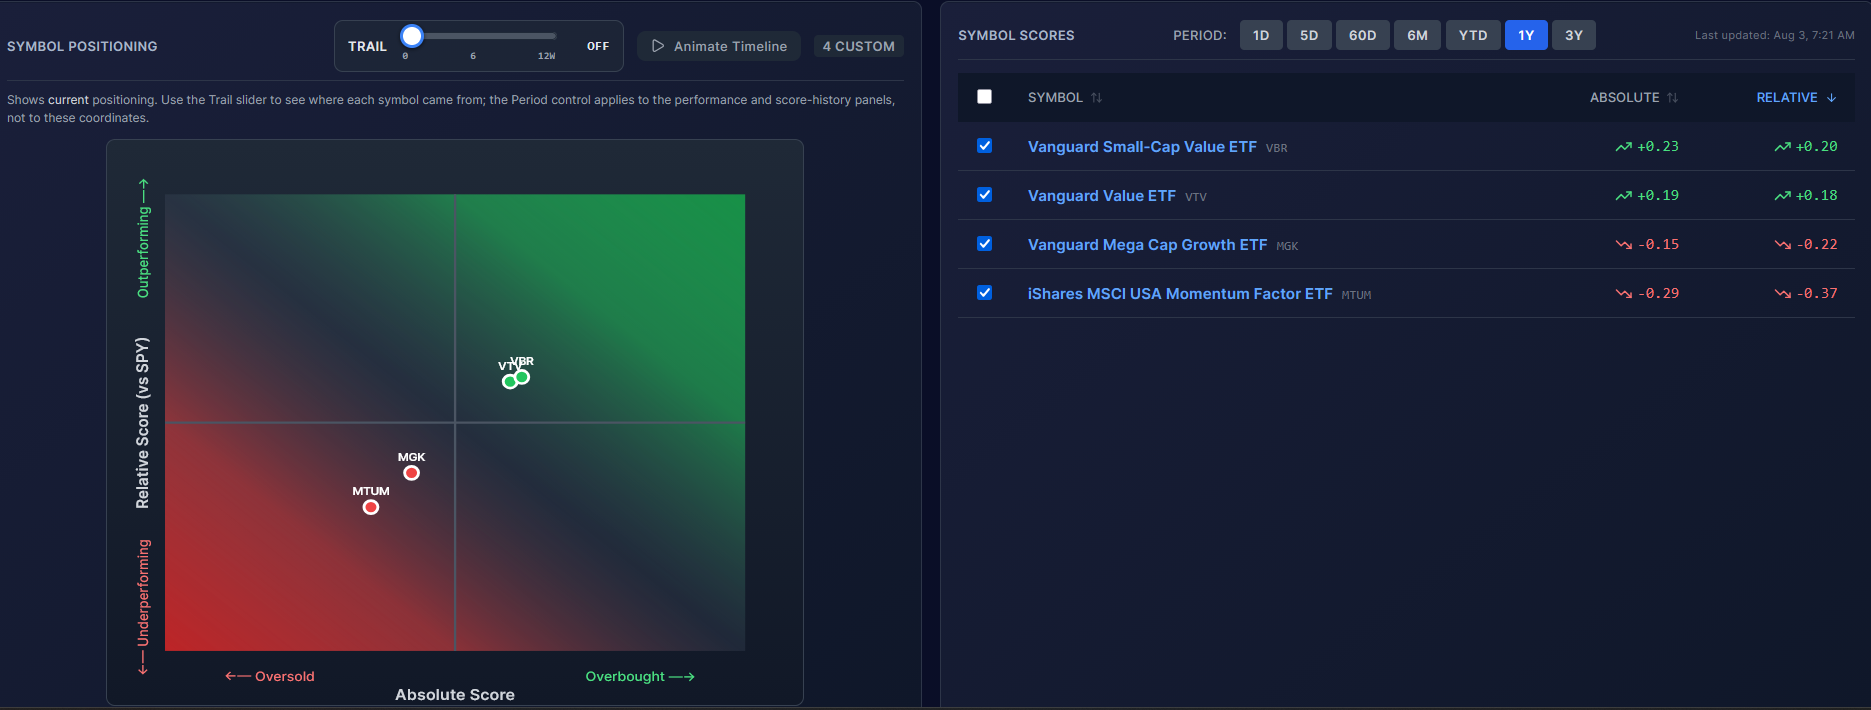
Task: Click the VBR point on positioning chart
Action: coord(522,377)
